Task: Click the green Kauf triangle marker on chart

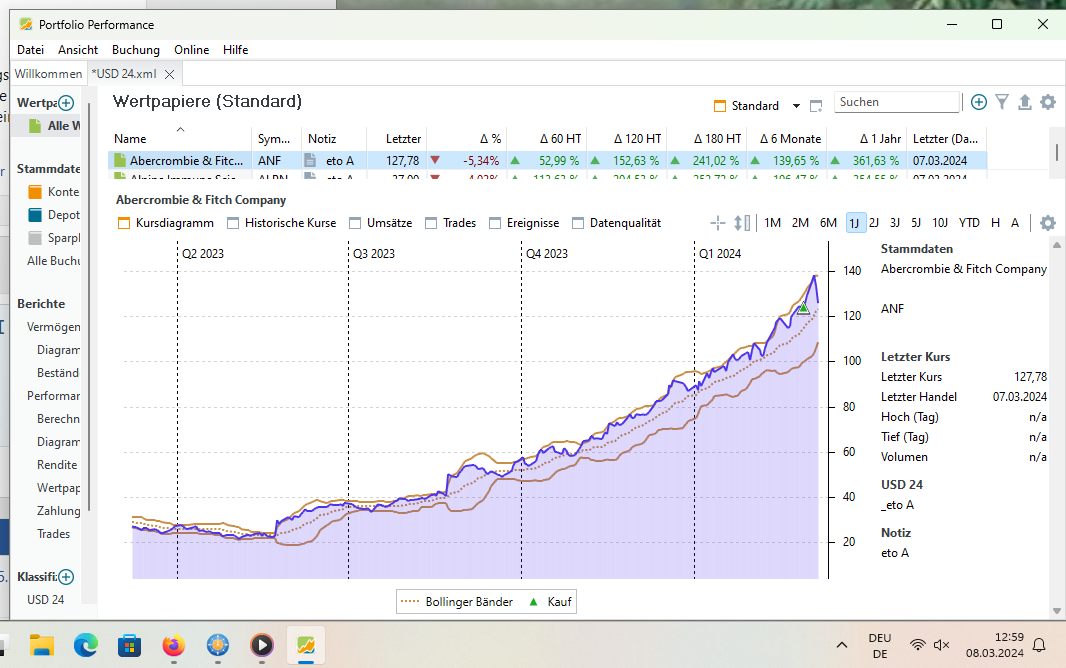Action: [804, 309]
